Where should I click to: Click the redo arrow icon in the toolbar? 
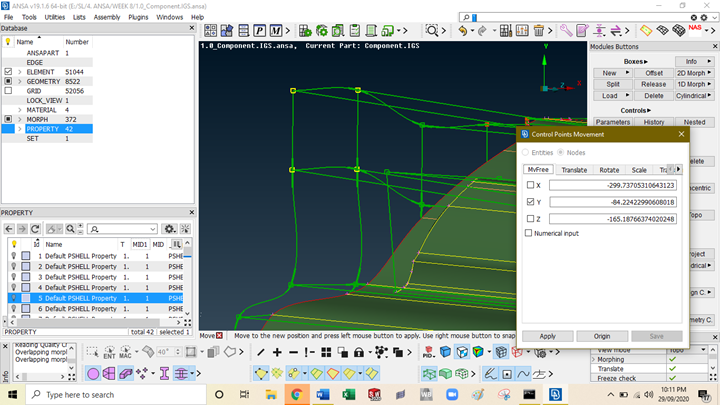click(x=482, y=31)
